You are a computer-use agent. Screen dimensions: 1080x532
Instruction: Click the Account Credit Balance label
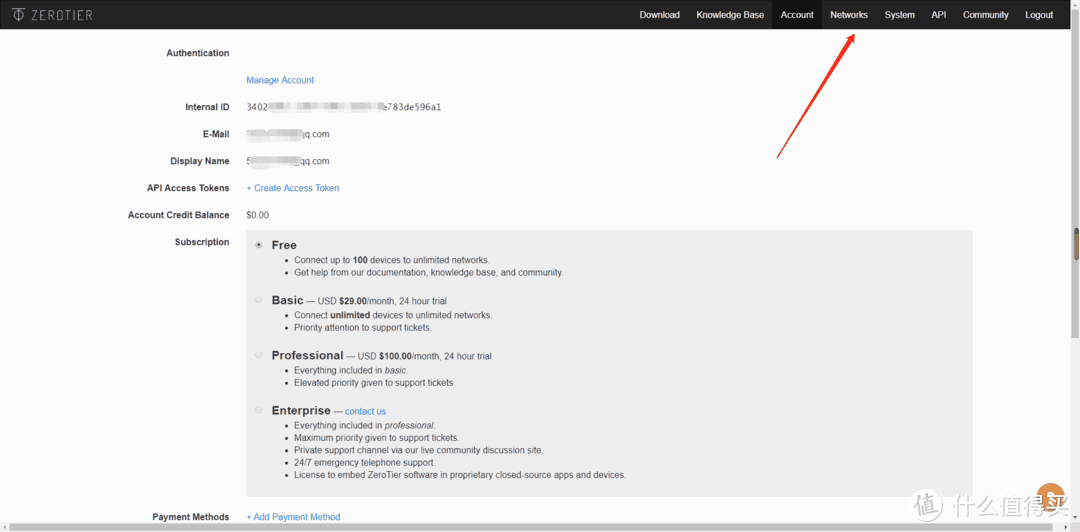click(x=178, y=215)
